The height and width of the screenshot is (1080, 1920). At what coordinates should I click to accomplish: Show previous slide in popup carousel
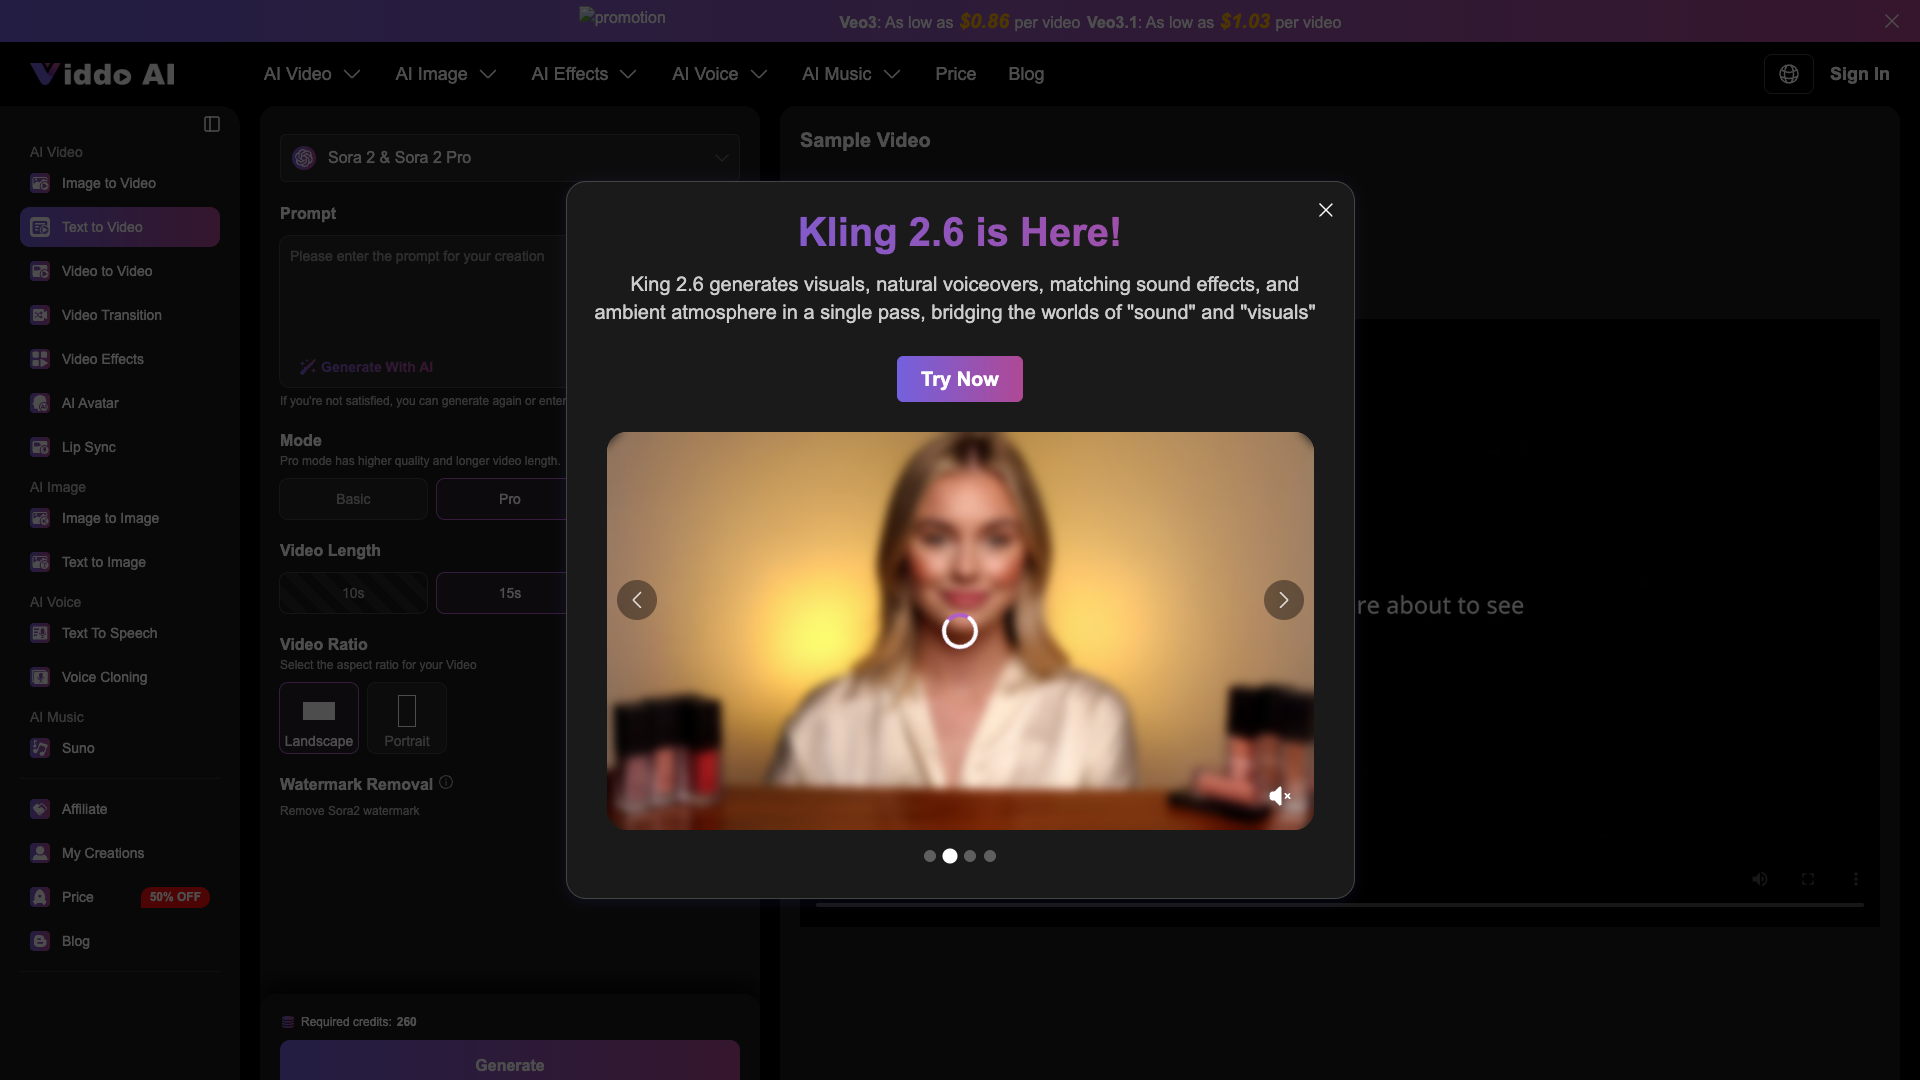pyautogui.click(x=637, y=600)
